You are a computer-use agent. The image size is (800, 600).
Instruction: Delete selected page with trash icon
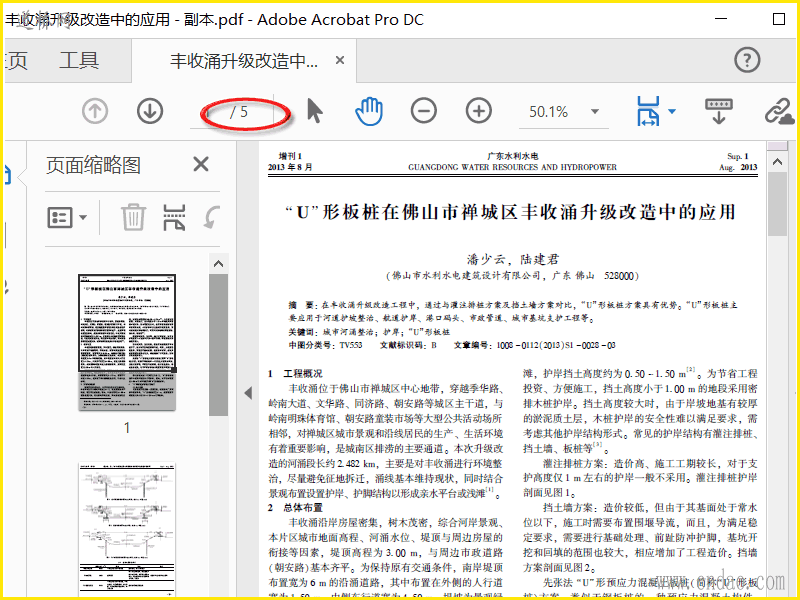[x=133, y=217]
